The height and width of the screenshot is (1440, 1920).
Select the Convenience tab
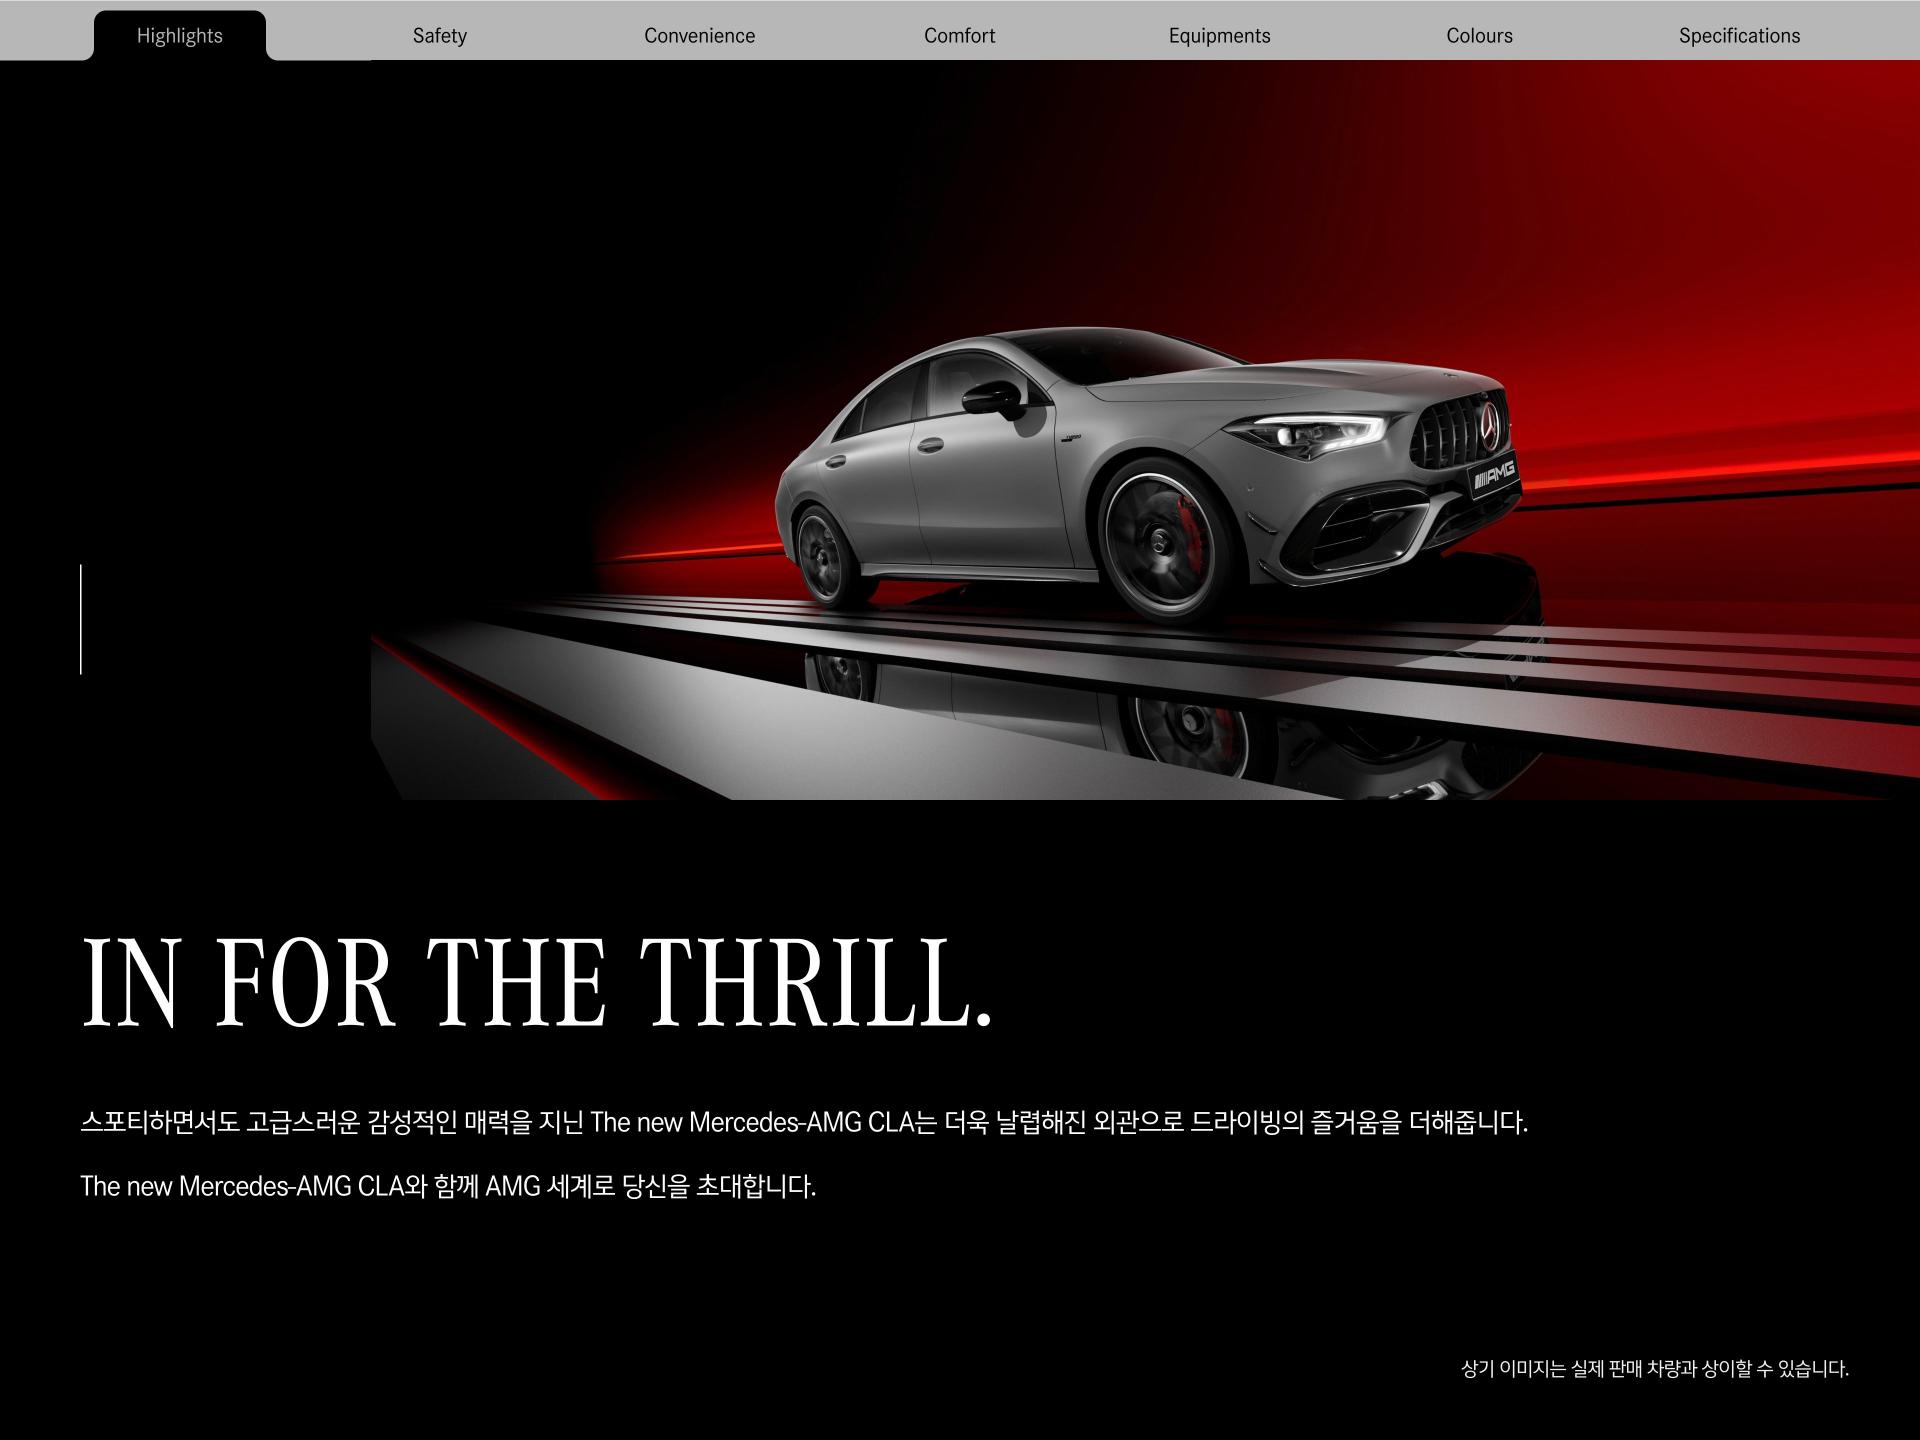click(x=700, y=36)
